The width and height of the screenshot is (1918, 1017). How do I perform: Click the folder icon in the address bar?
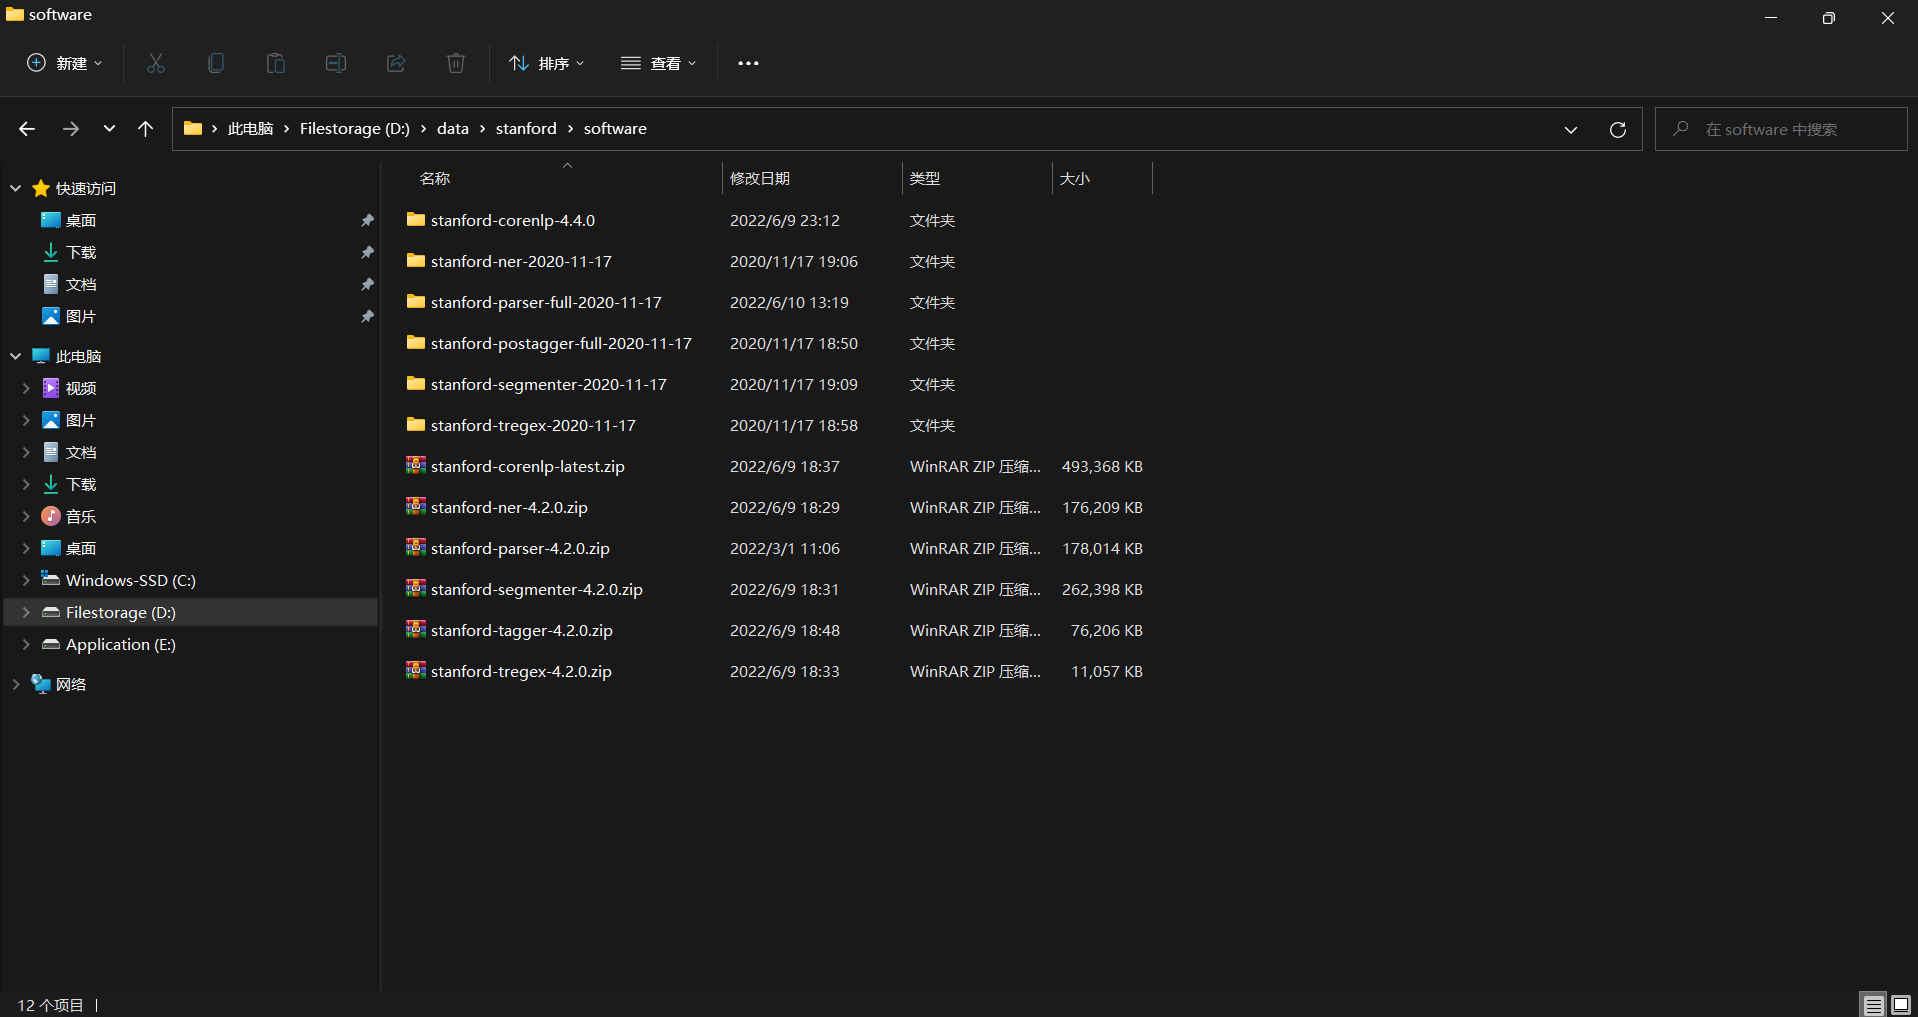pos(193,128)
